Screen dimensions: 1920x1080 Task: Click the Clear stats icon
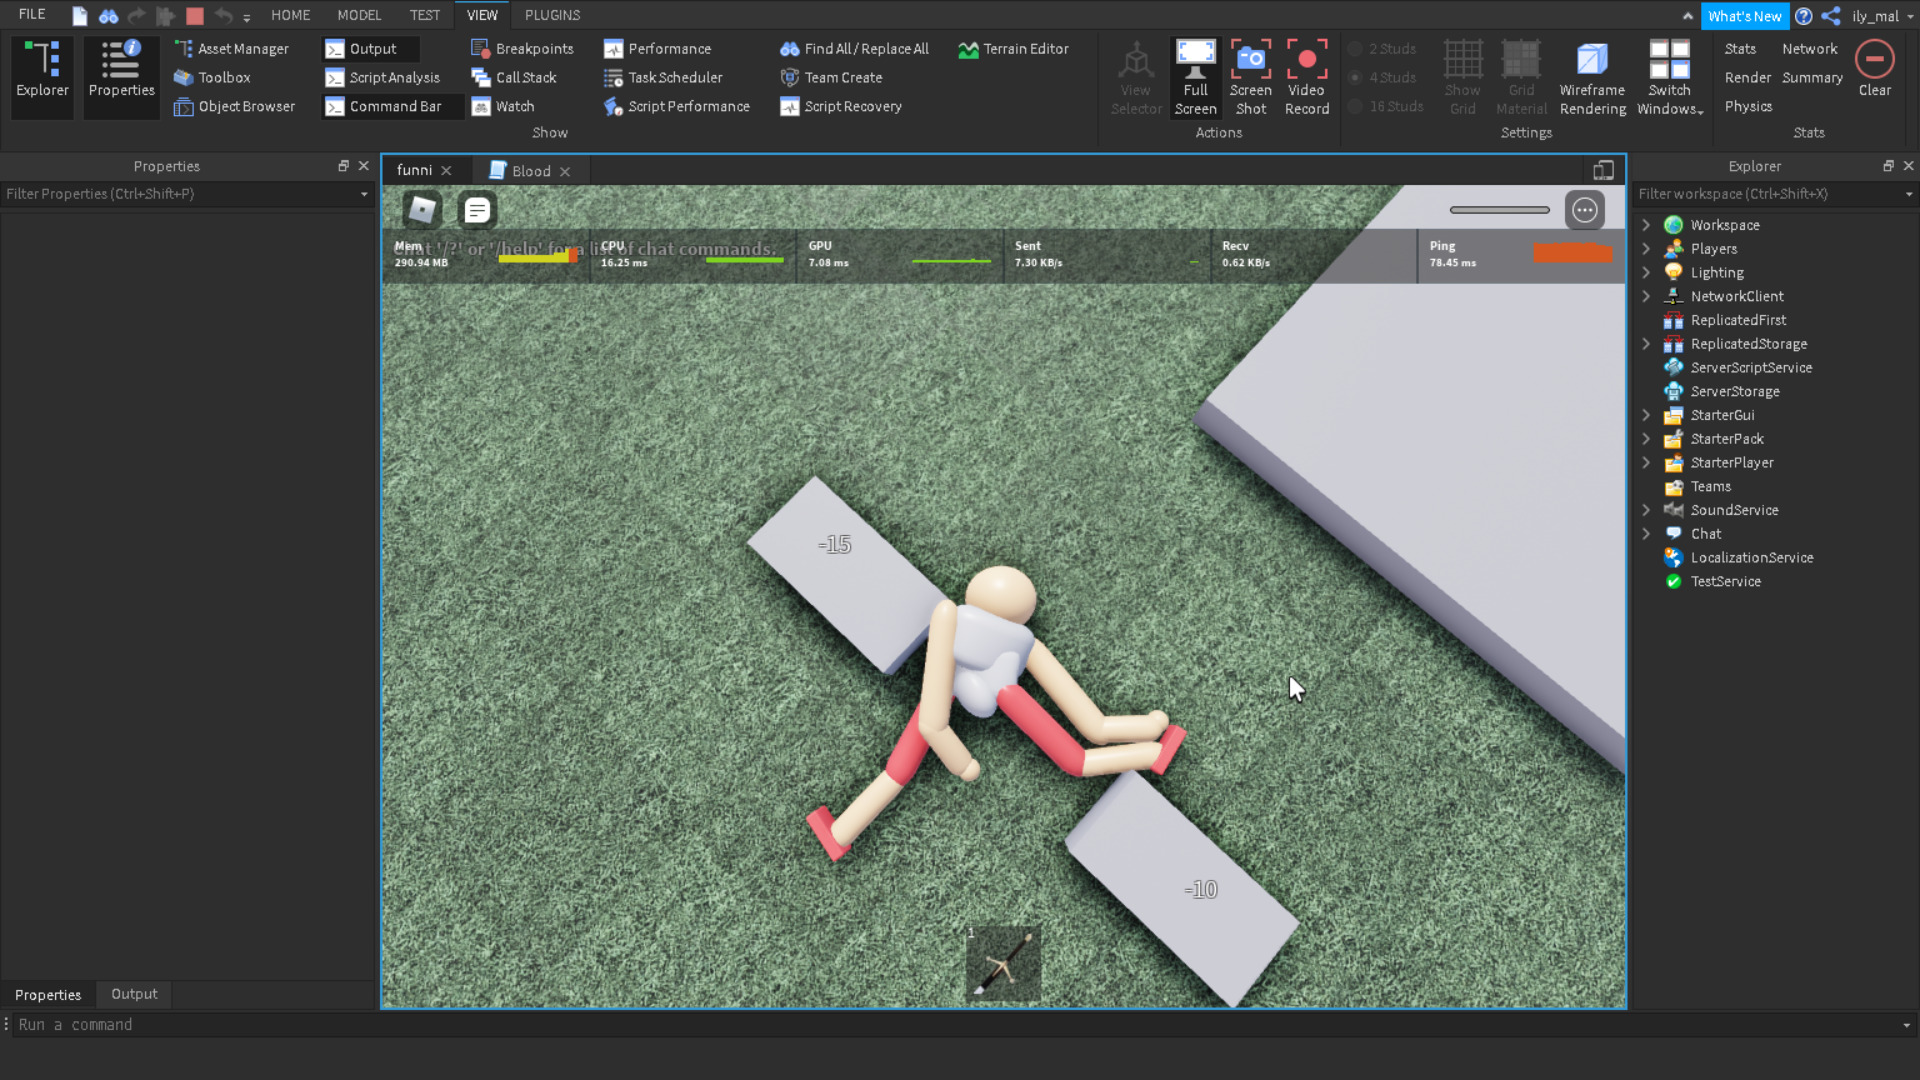click(1874, 60)
